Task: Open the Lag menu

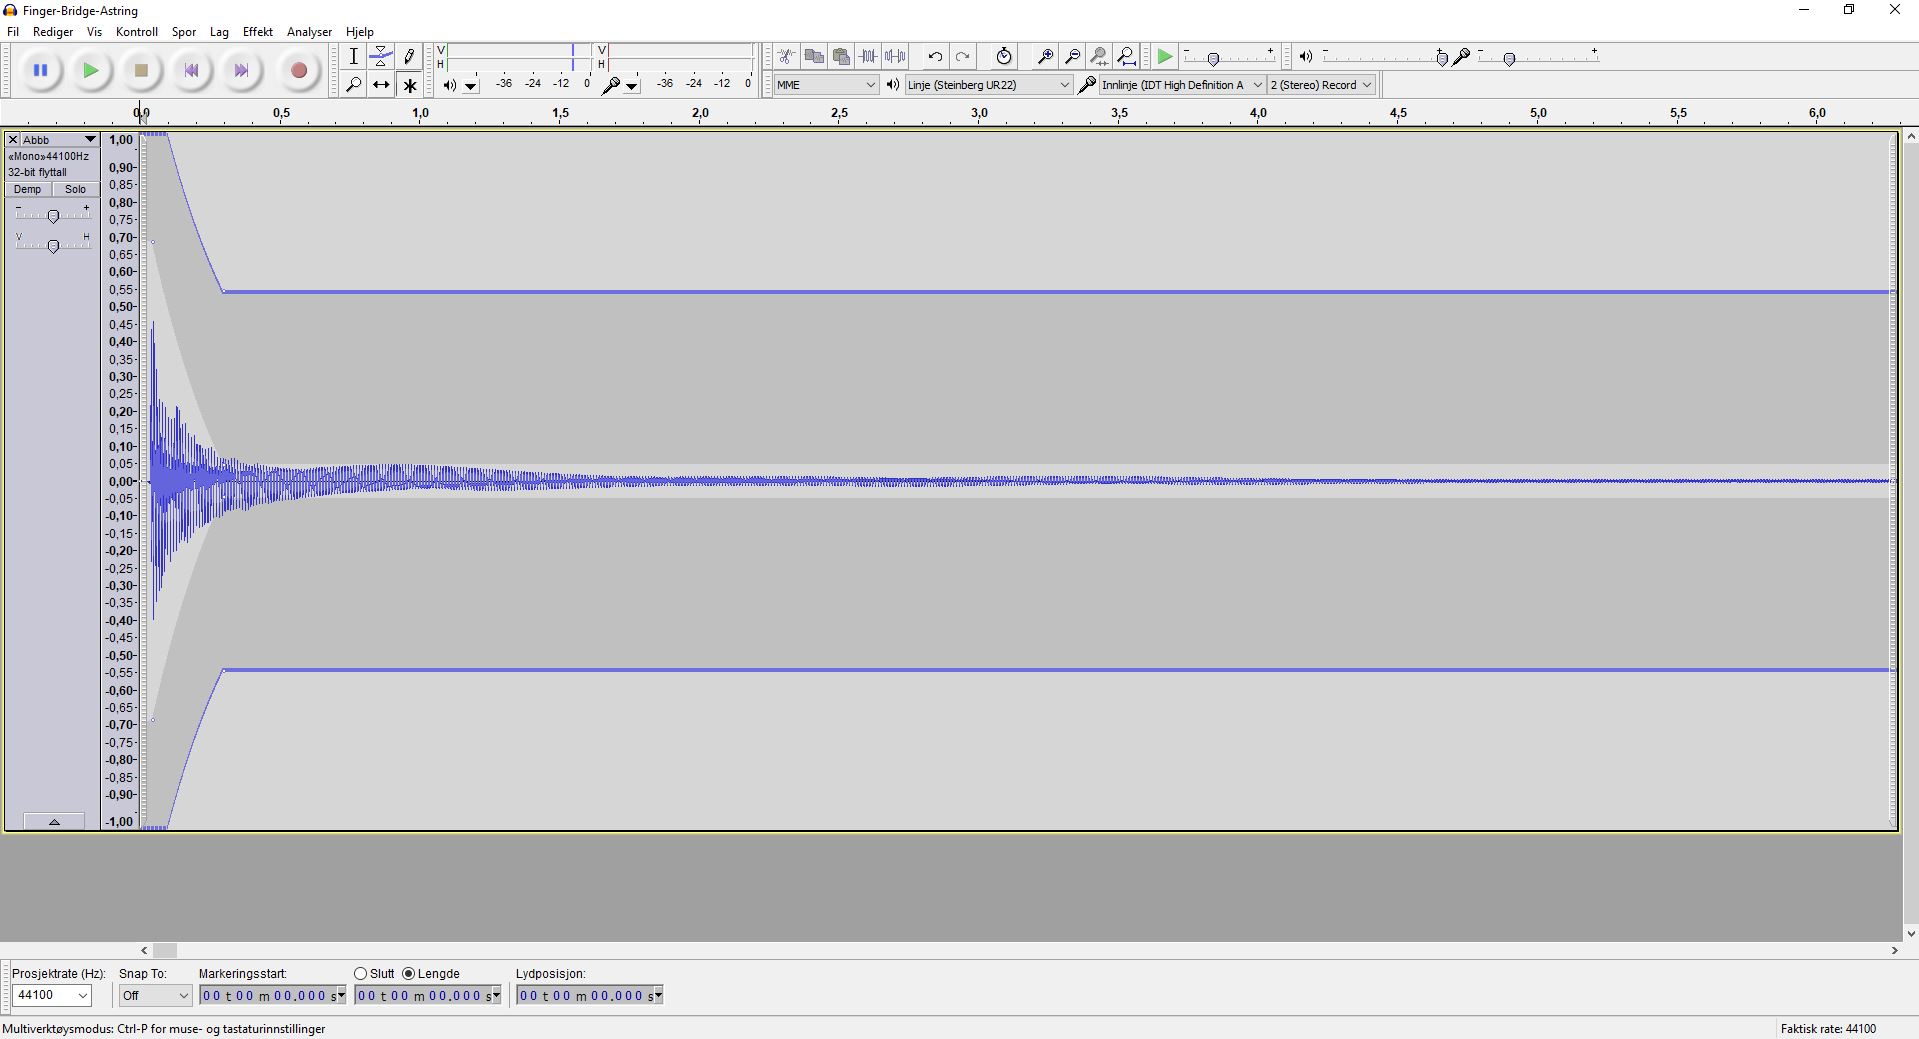Action: 219,32
